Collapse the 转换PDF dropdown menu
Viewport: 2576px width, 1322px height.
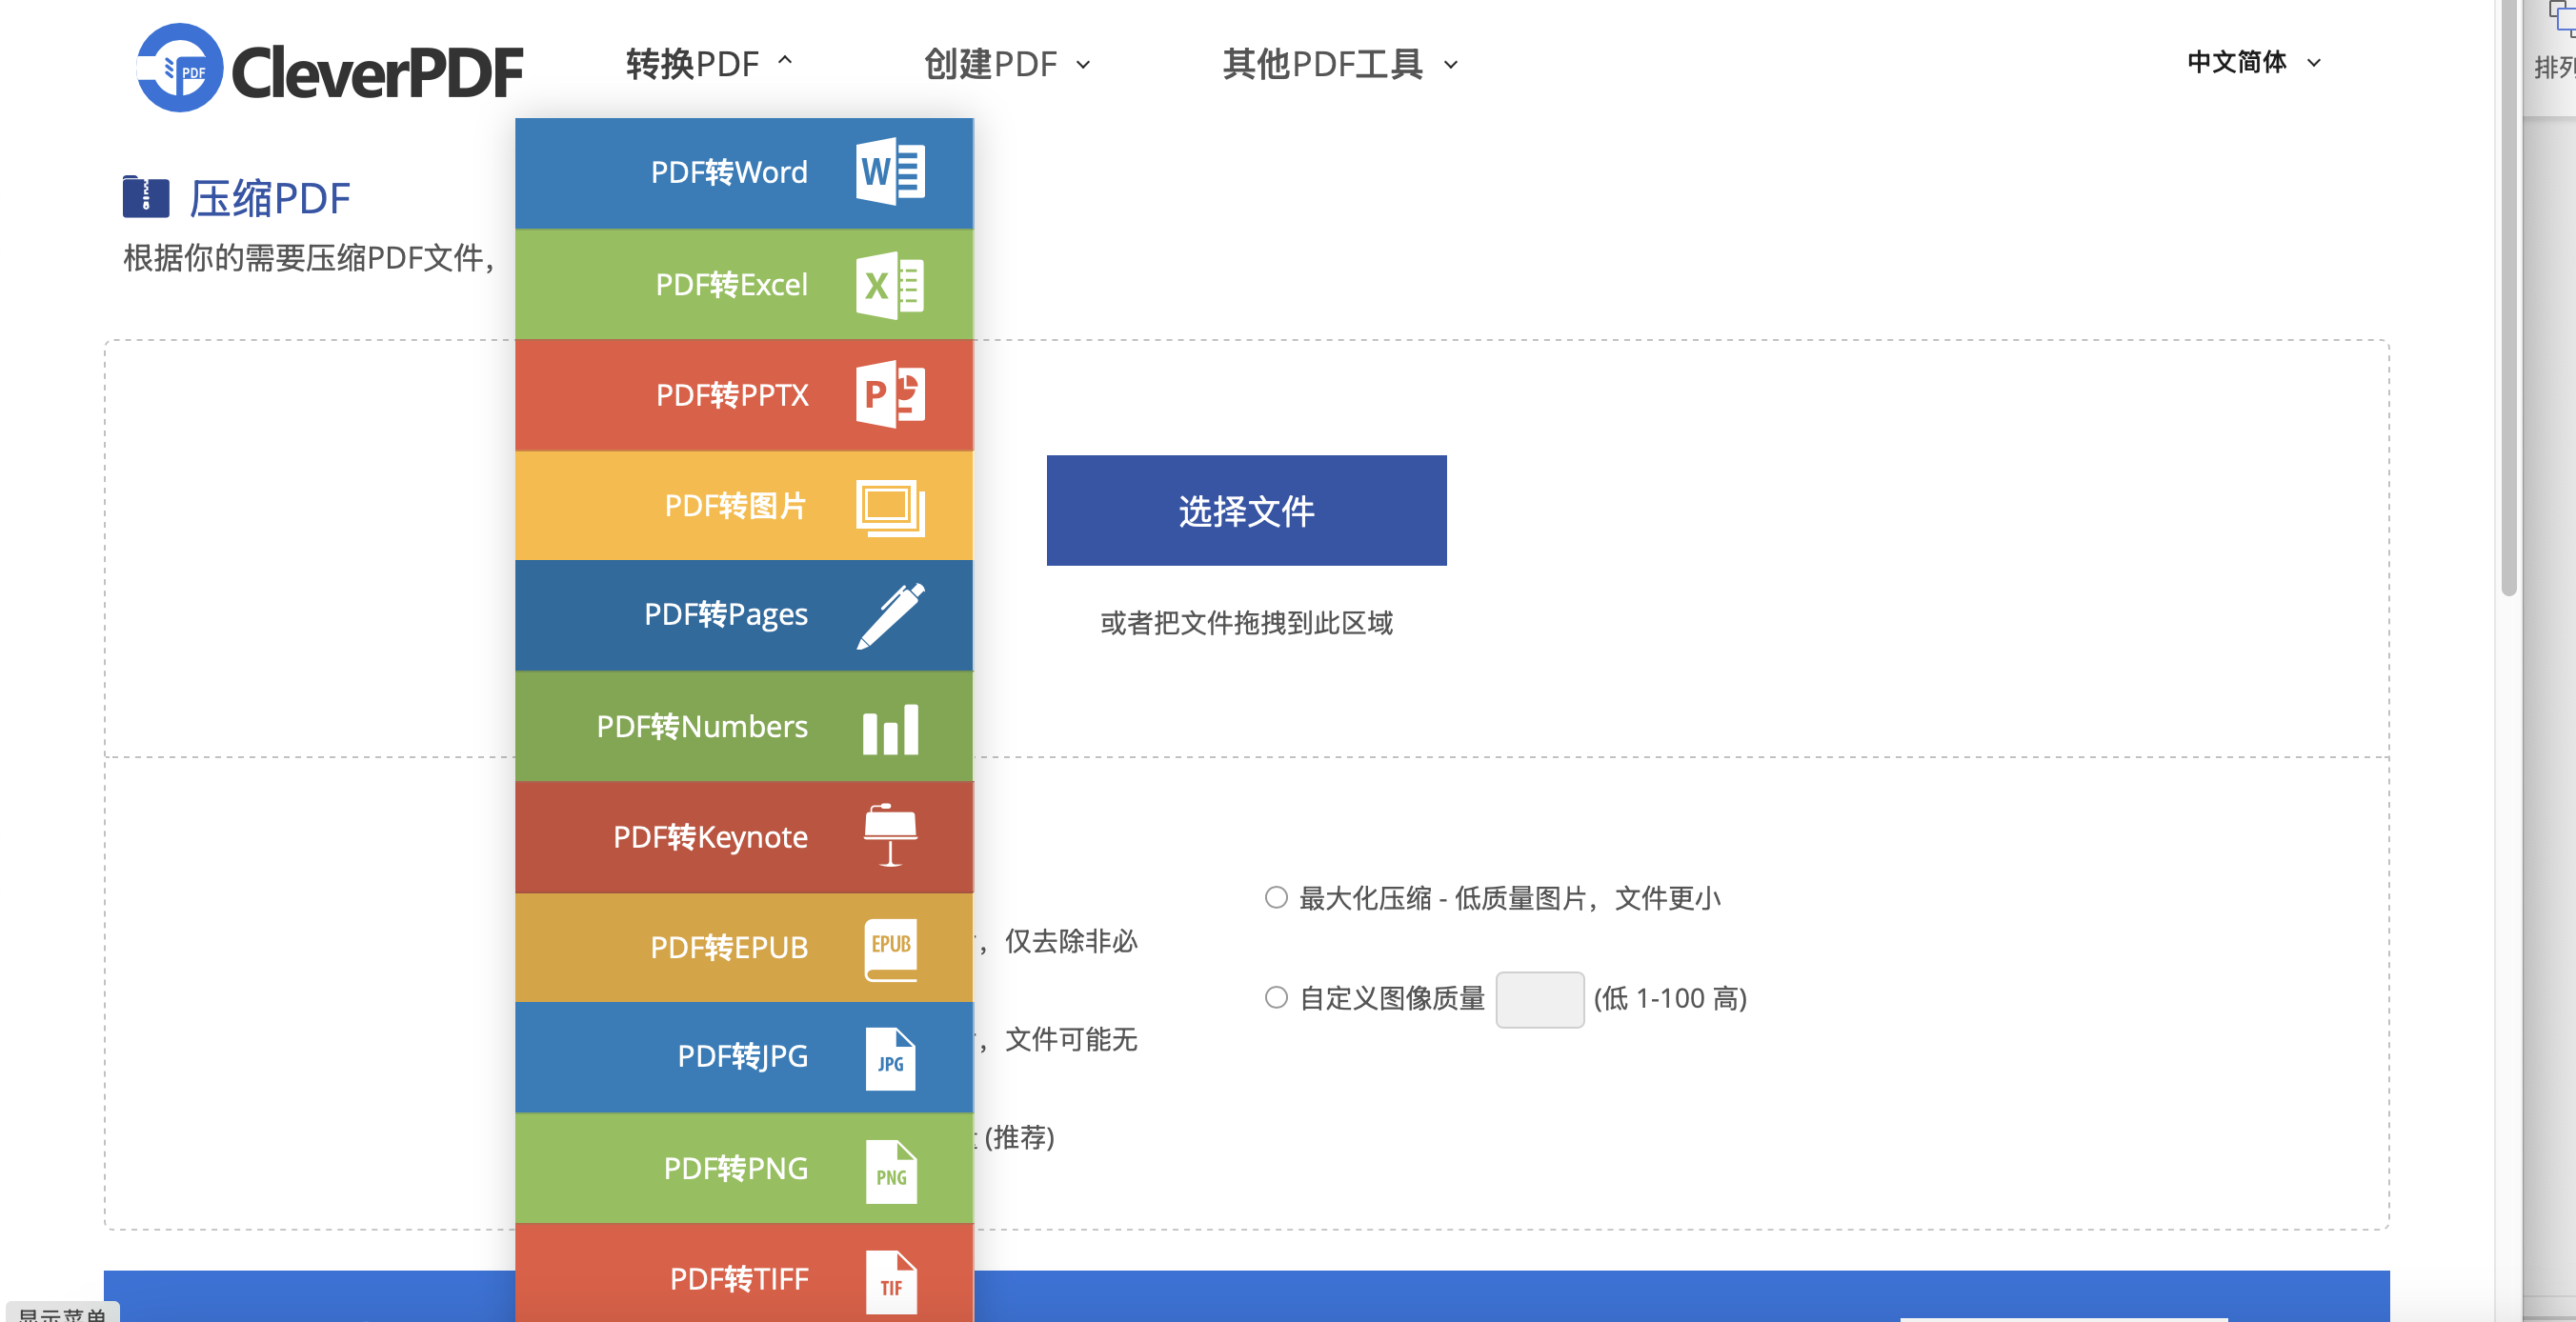(709, 64)
